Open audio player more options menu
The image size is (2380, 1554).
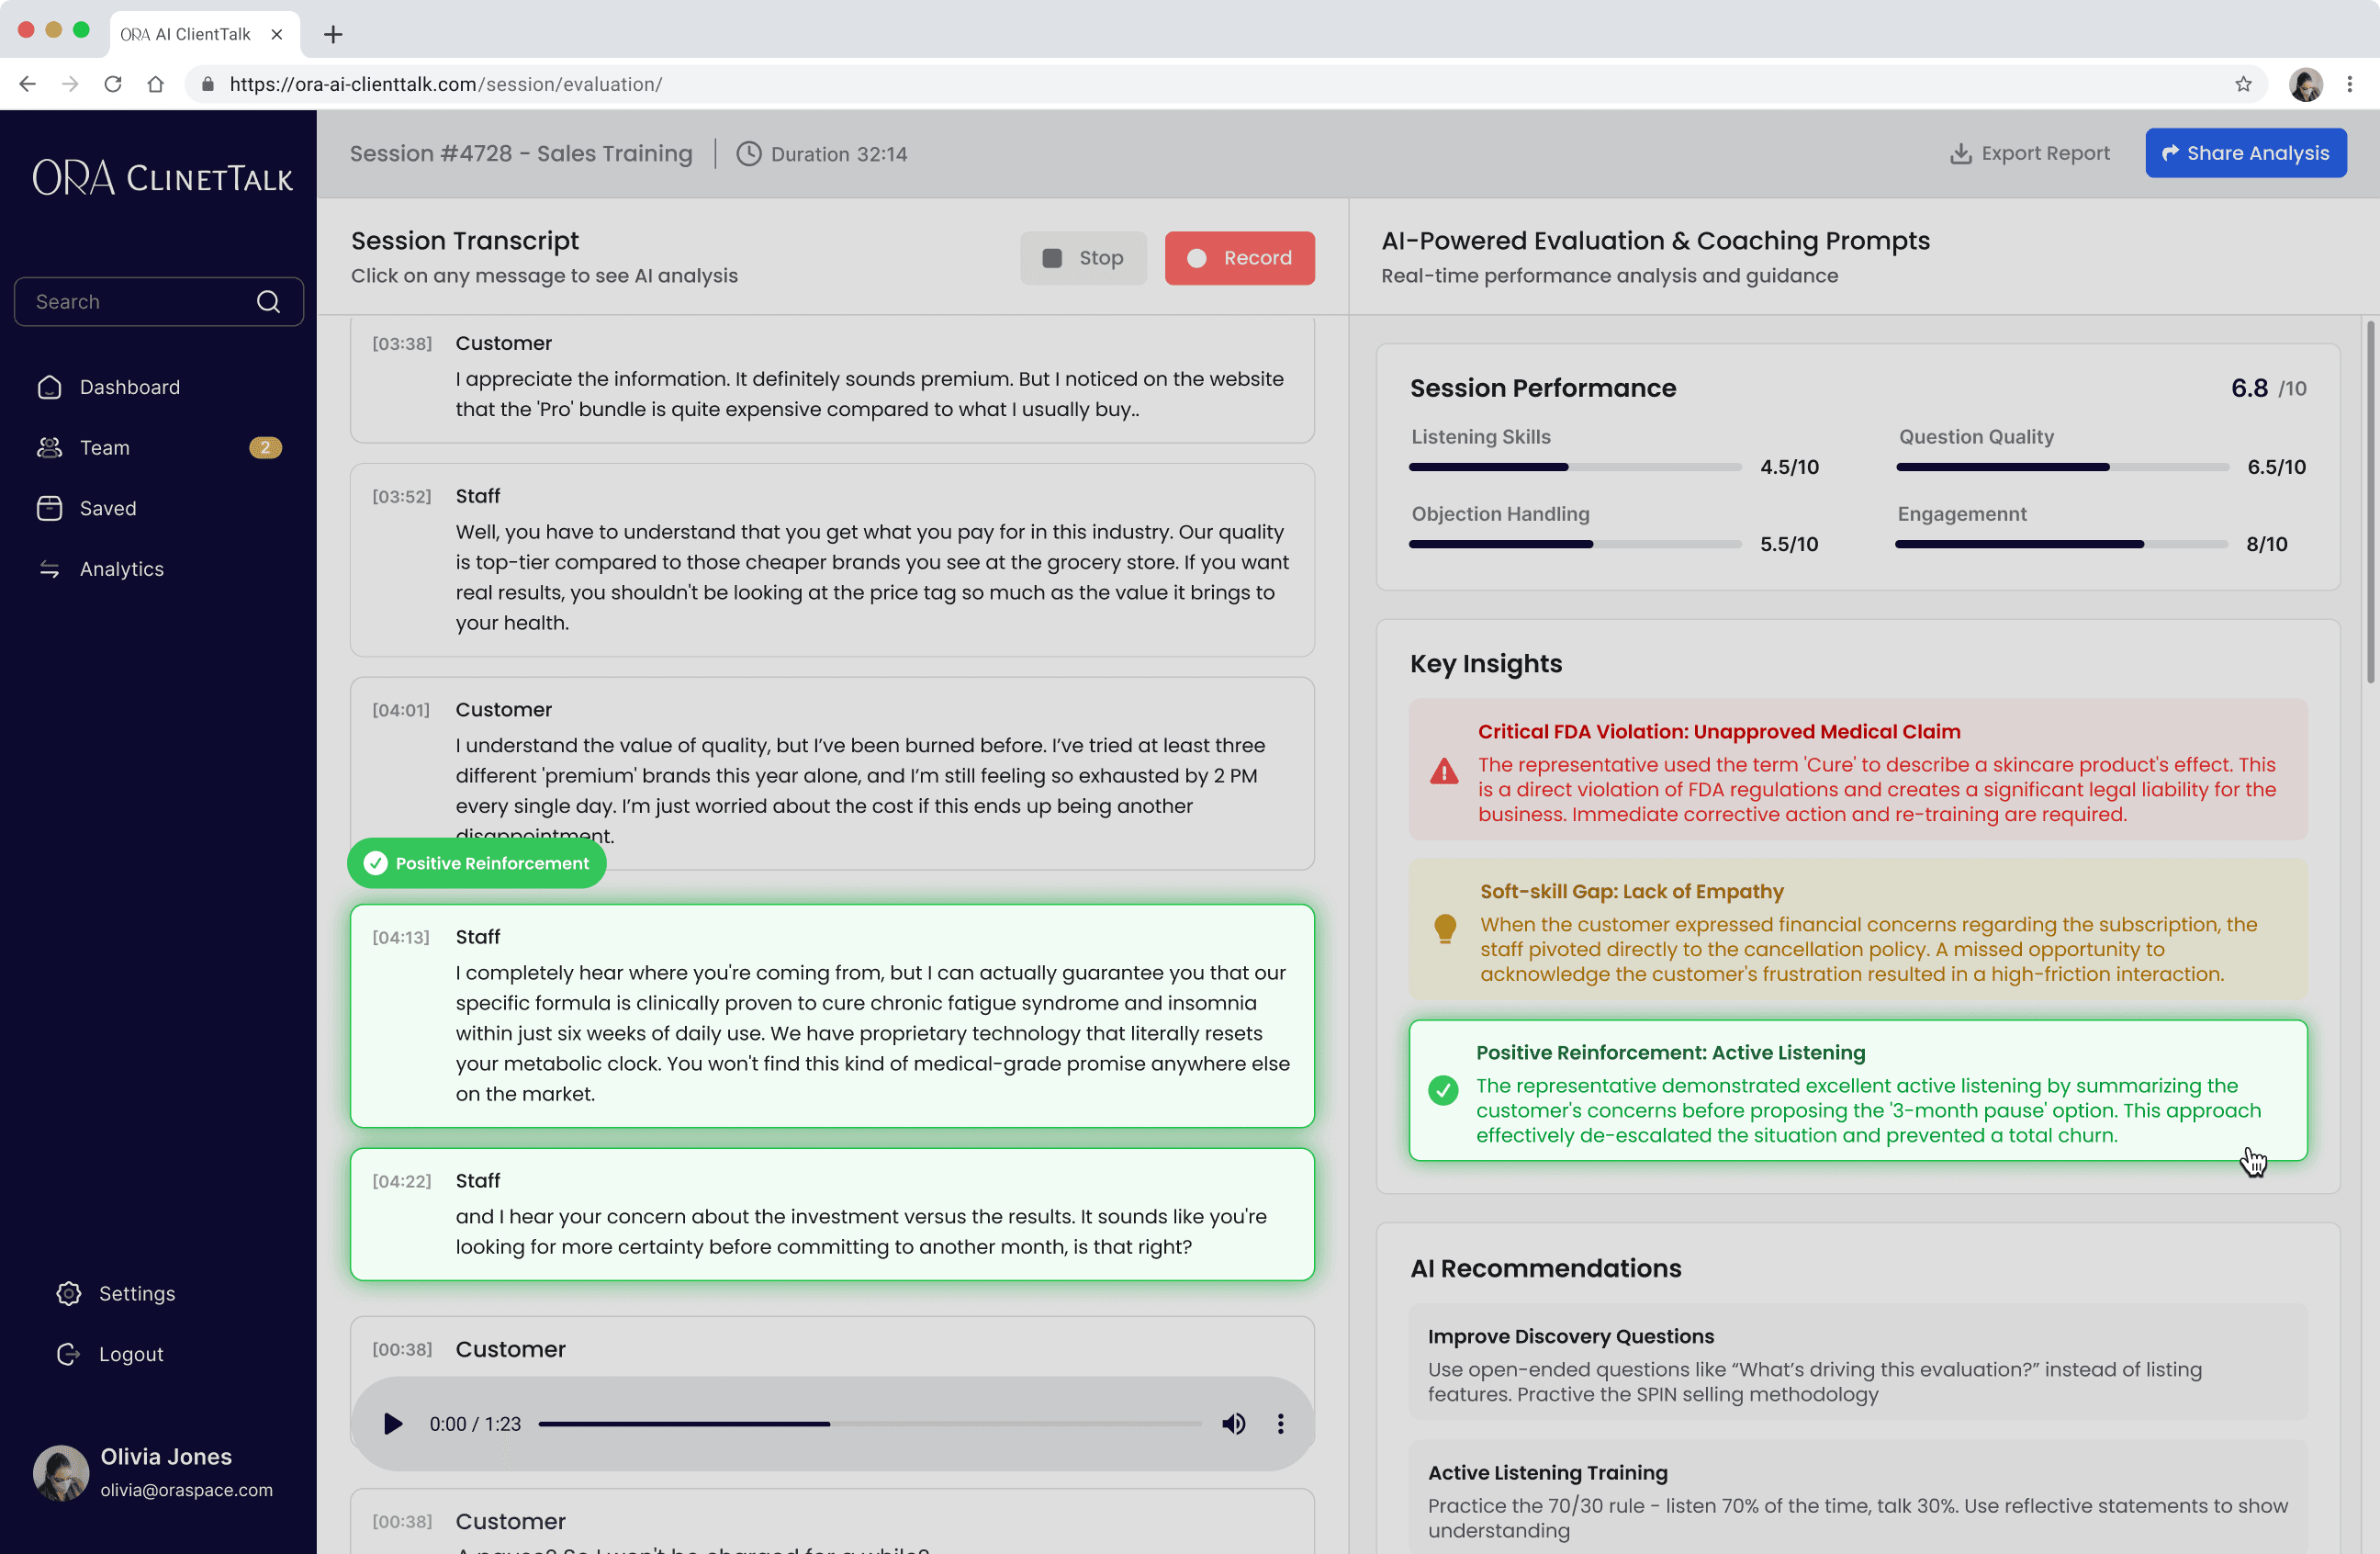[x=1280, y=1424]
